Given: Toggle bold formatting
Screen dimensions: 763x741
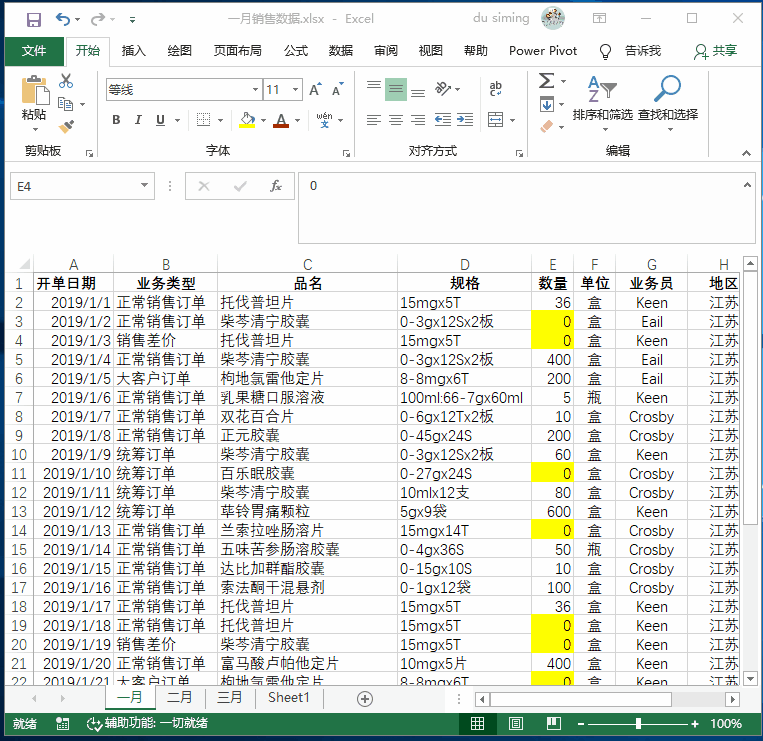Looking at the screenshot, I should tap(116, 120).
